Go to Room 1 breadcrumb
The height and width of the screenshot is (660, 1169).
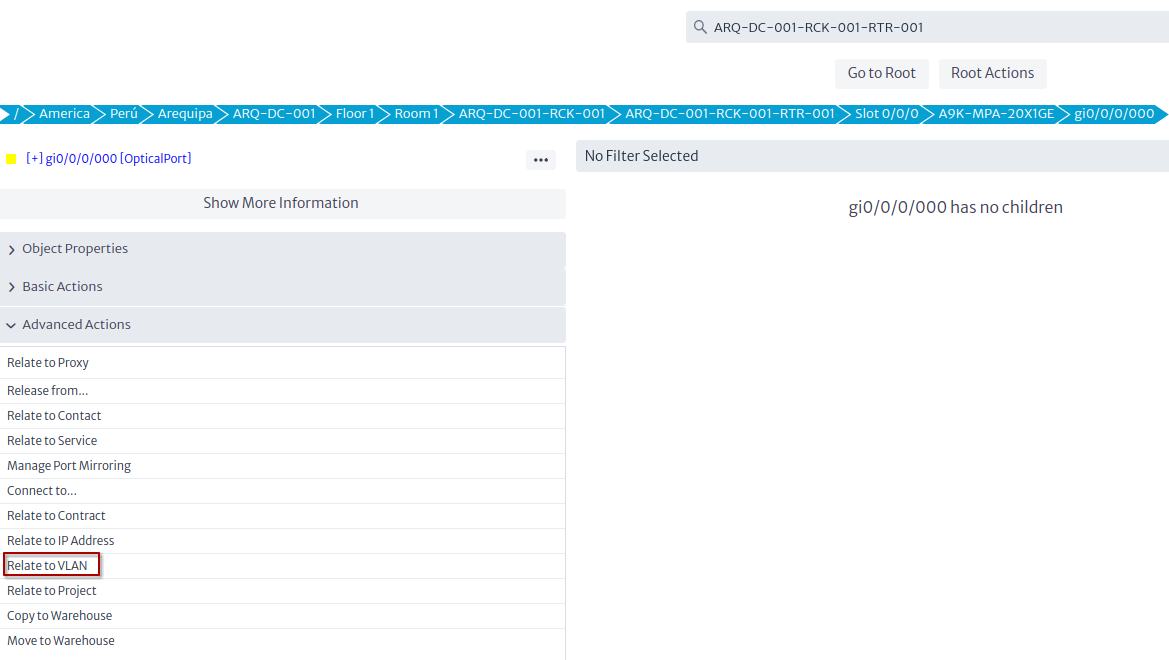click(416, 114)
